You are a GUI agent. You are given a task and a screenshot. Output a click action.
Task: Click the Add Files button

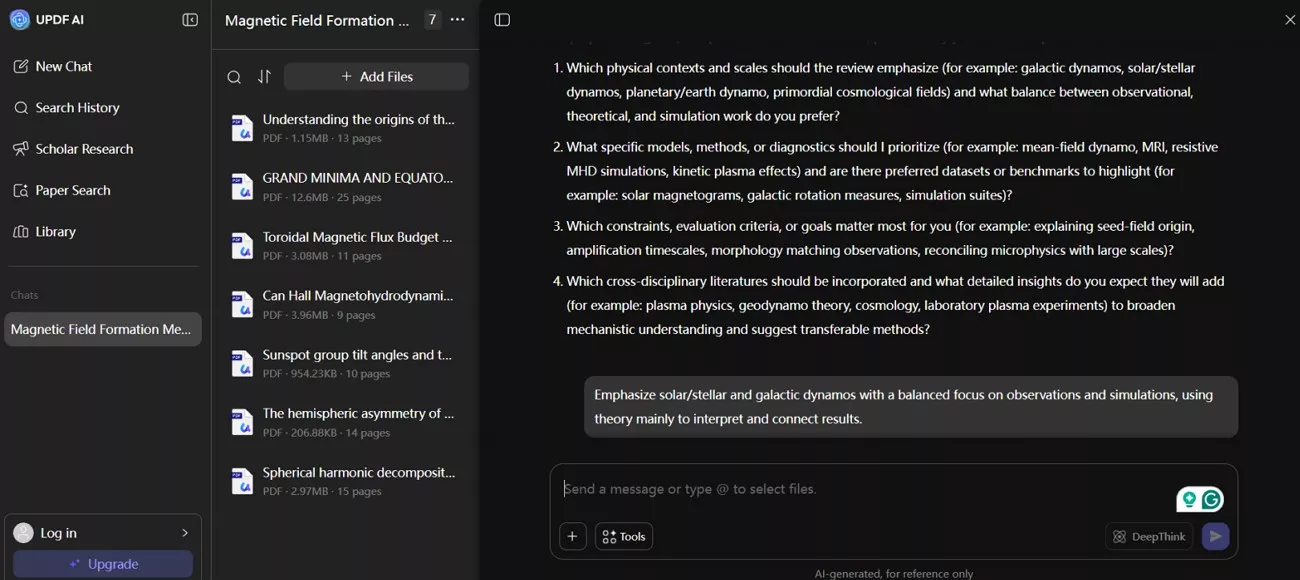tap(376, 77)
